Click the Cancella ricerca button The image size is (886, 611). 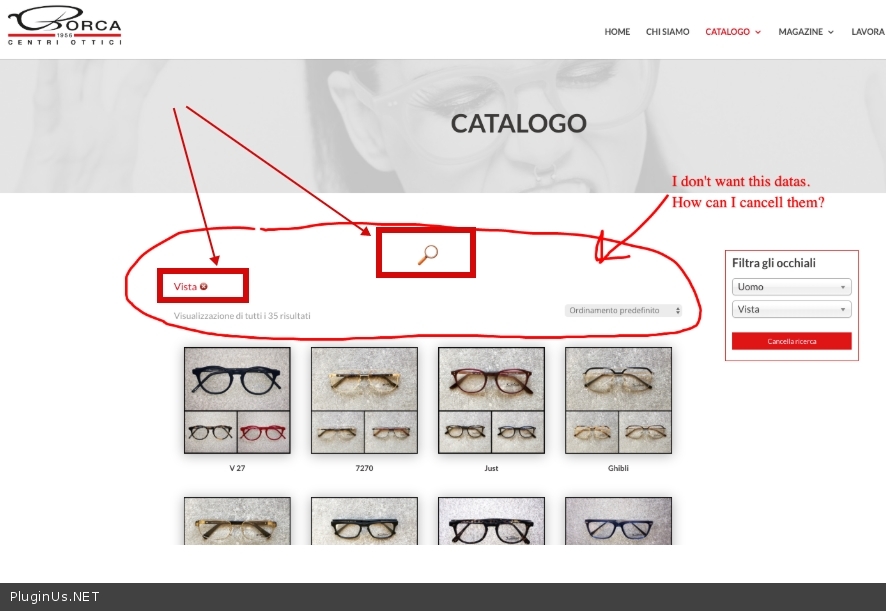coord(792,341)
